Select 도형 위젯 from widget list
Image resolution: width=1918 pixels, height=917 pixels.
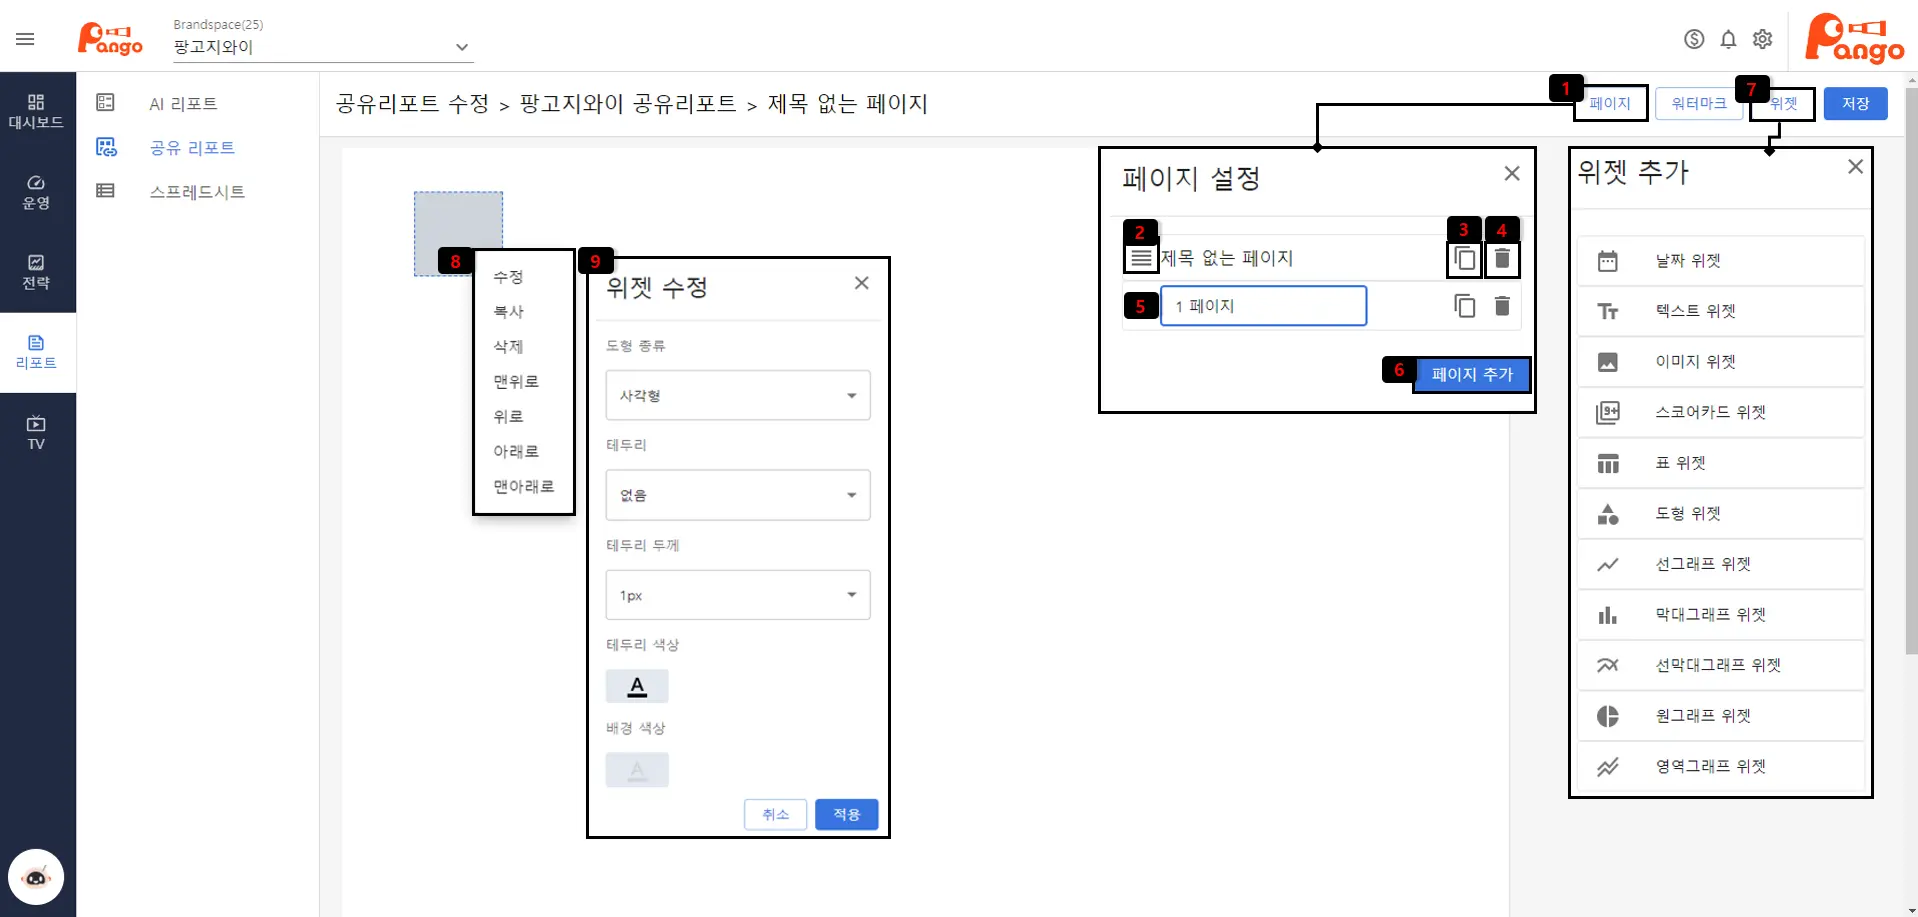(1688, 514)
